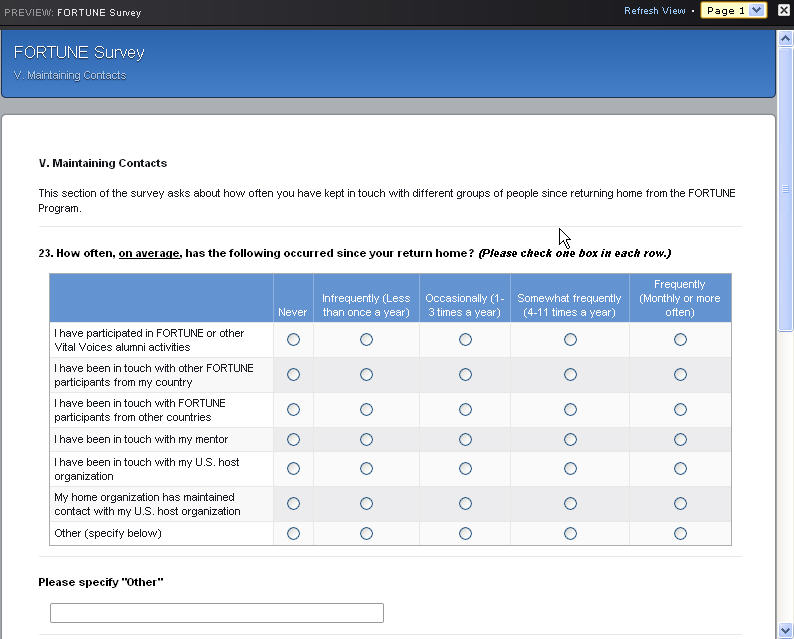The width and height of the screenshot is (794, 639).
Task: Click the scrollbar down arrow
Action: [785, 630]
